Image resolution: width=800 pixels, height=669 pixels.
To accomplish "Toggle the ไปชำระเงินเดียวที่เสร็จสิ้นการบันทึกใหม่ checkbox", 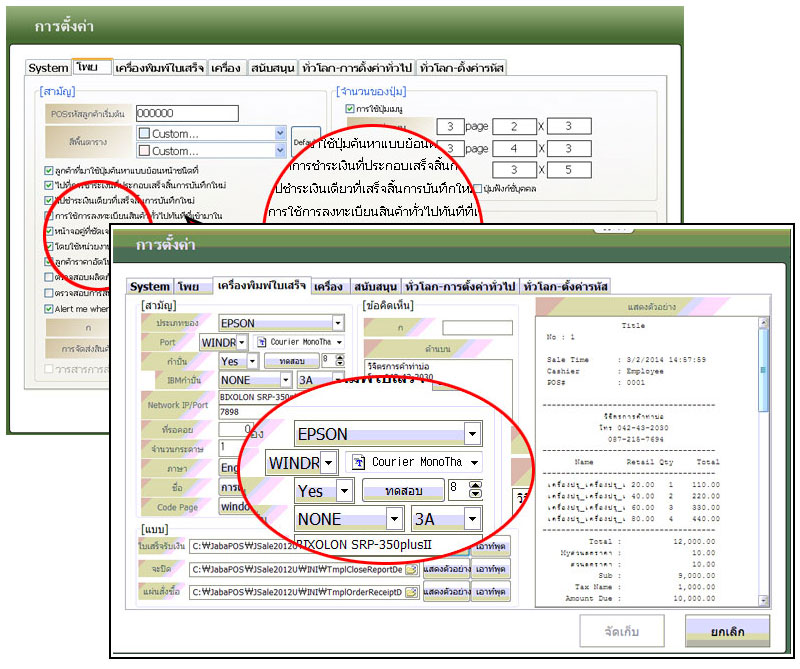I will [48, 201].
